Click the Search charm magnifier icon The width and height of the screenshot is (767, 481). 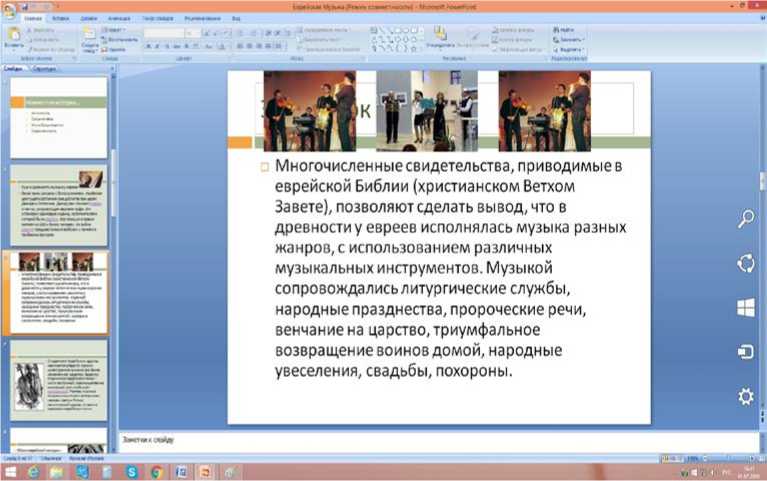point(745,219)
